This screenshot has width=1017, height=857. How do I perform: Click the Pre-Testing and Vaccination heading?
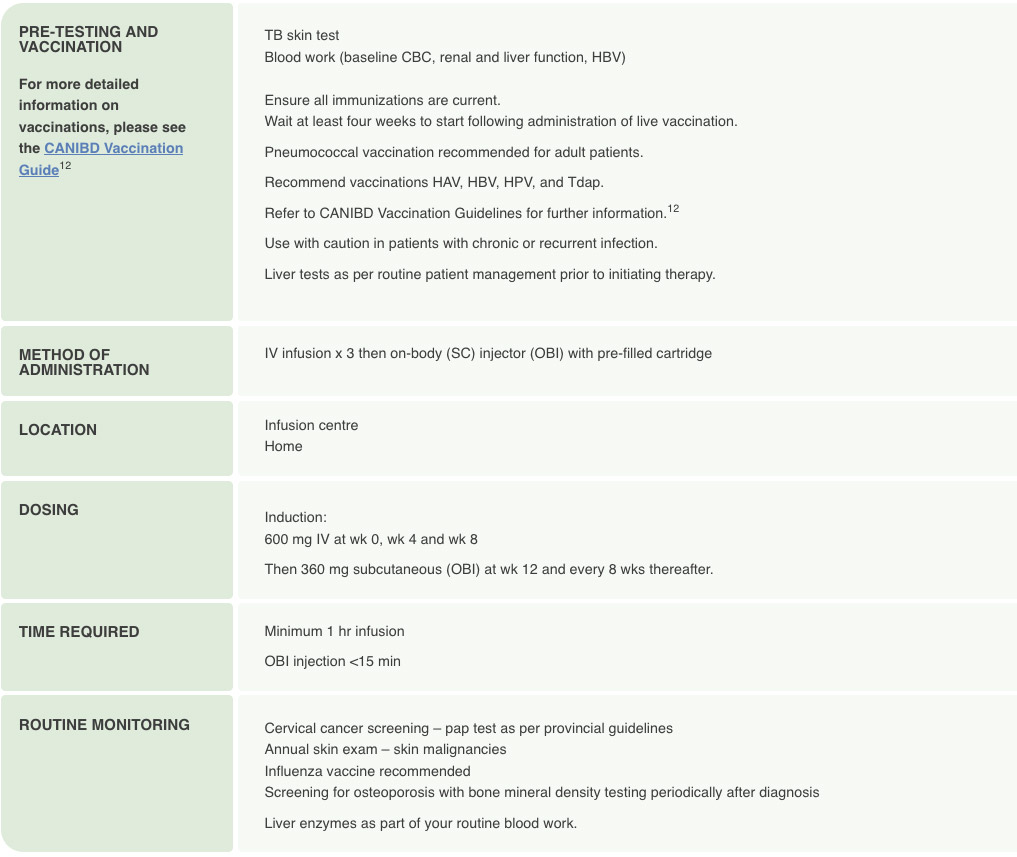88,39
